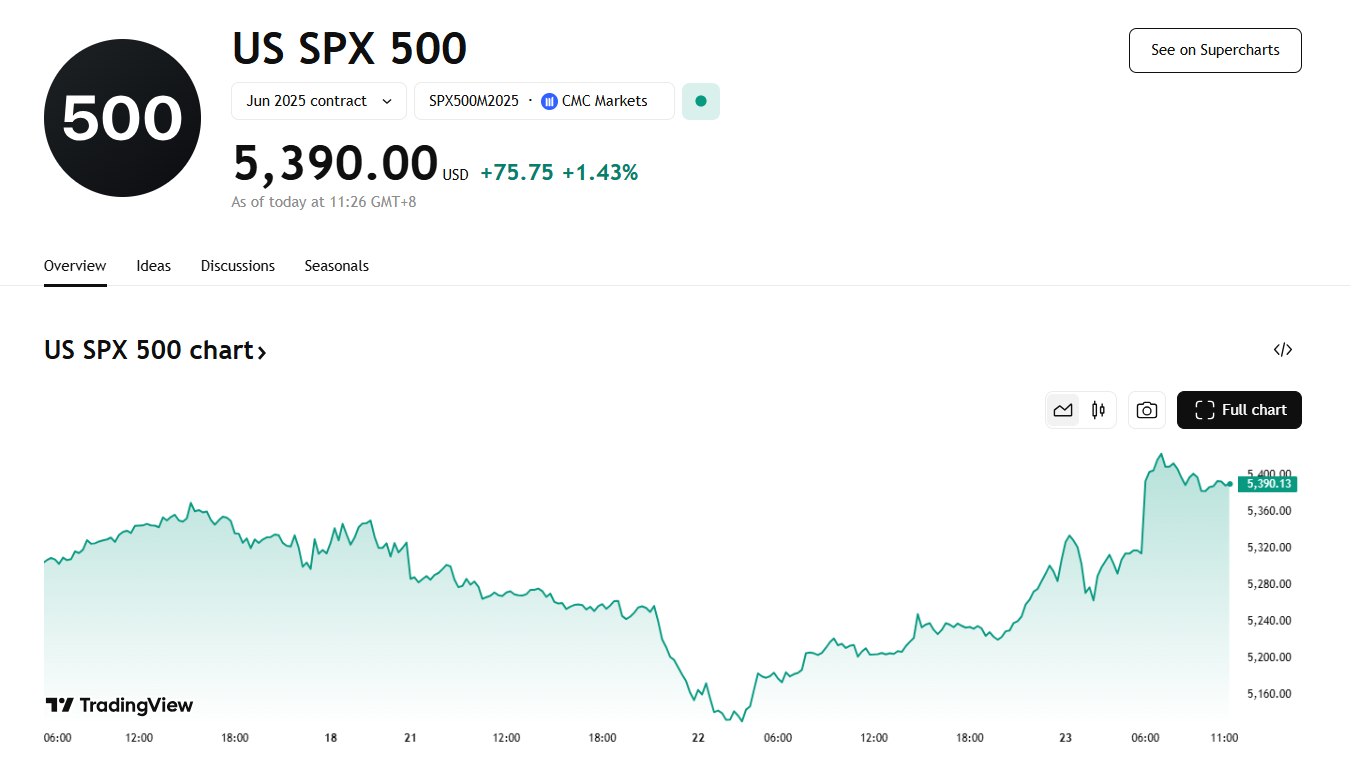Screen dimensions: 1350x770
Task: Click the CMC Markets broker icon
Action: [x=549, y=101]
